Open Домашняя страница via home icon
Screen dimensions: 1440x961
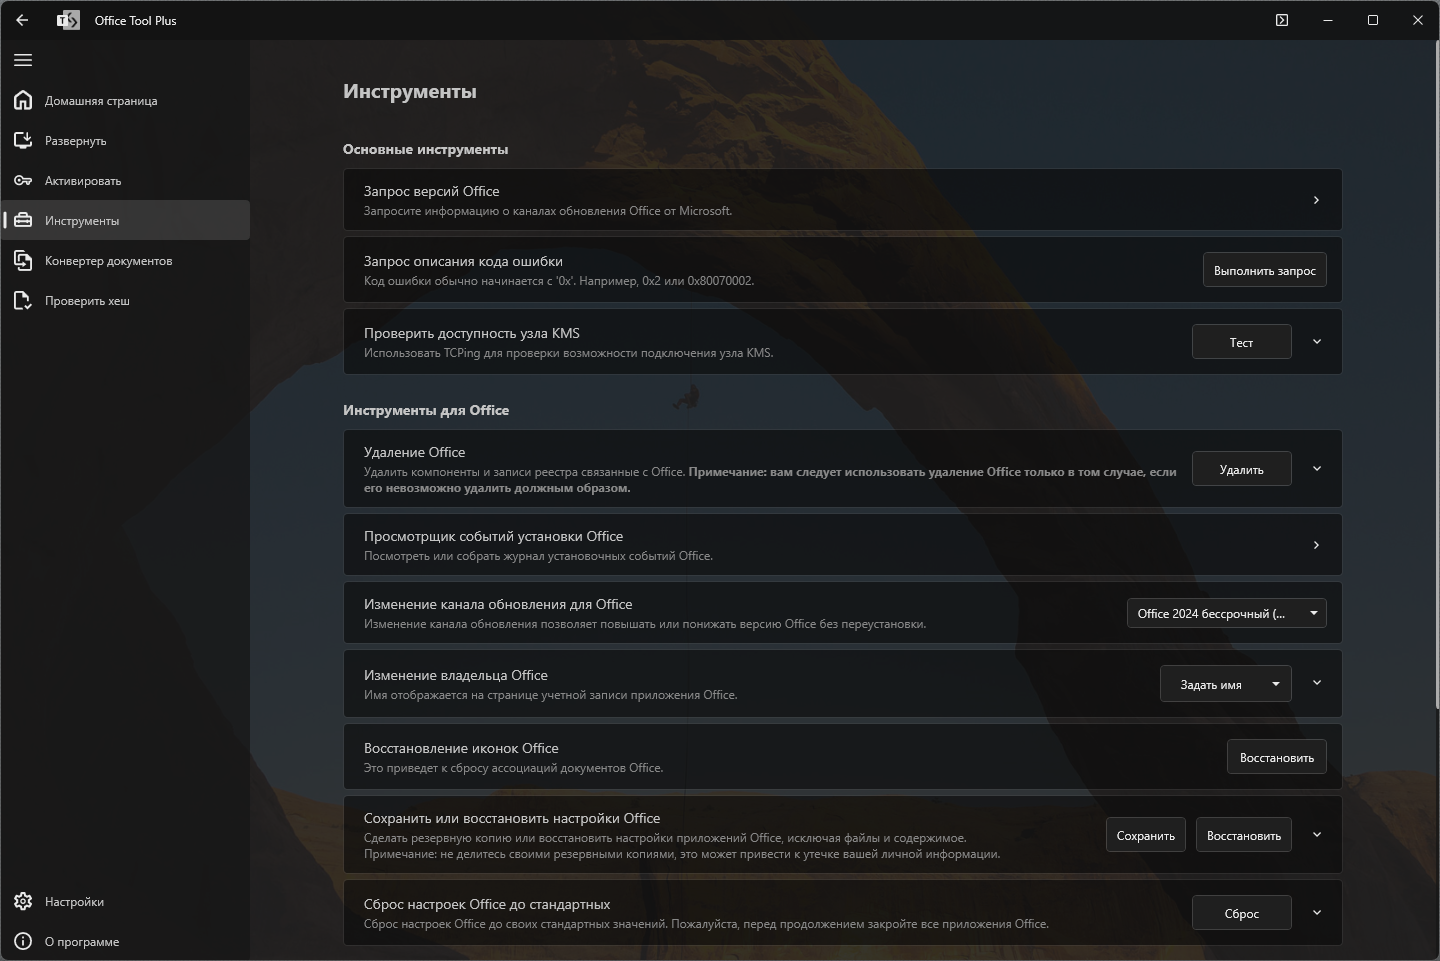pyautogui.click(x=23, y=100)
